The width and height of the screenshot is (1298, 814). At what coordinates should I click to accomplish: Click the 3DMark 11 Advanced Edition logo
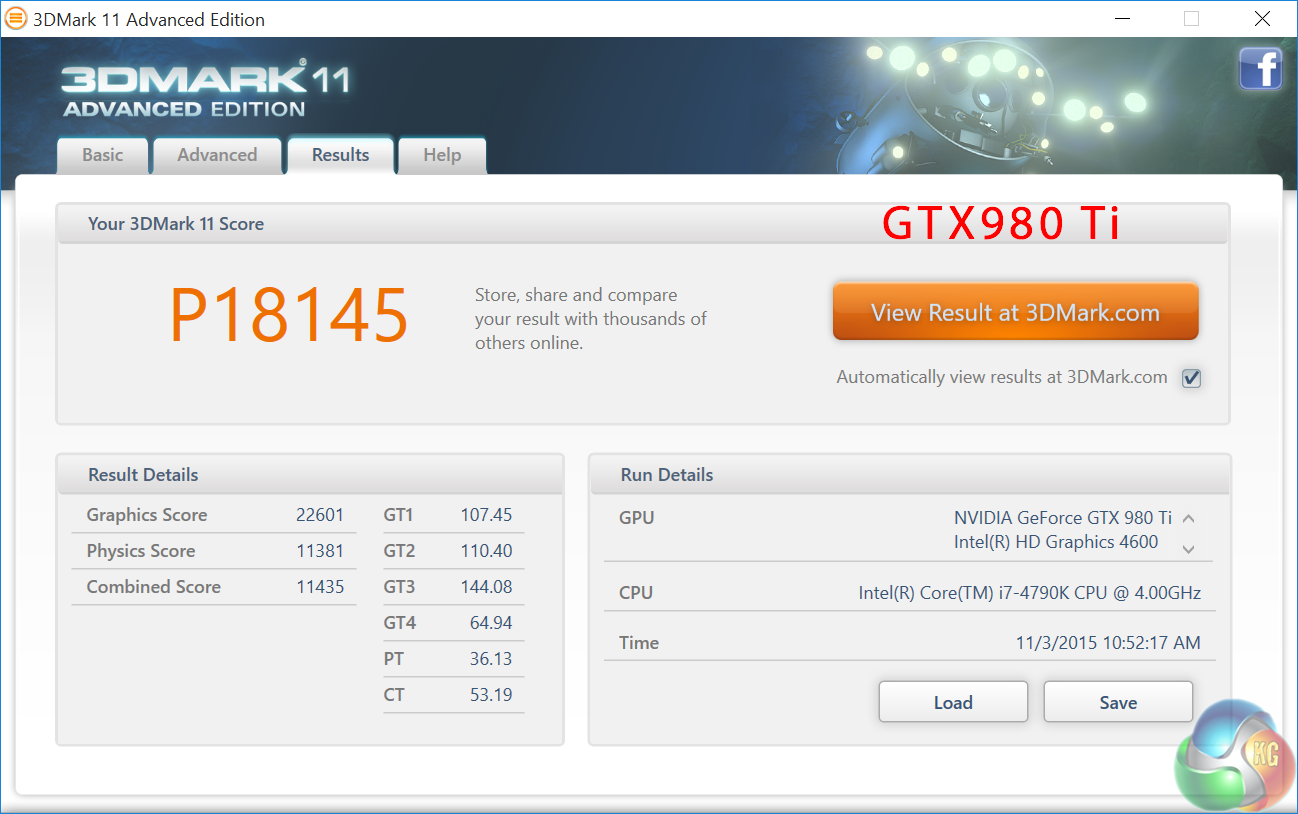pos(205,91)
